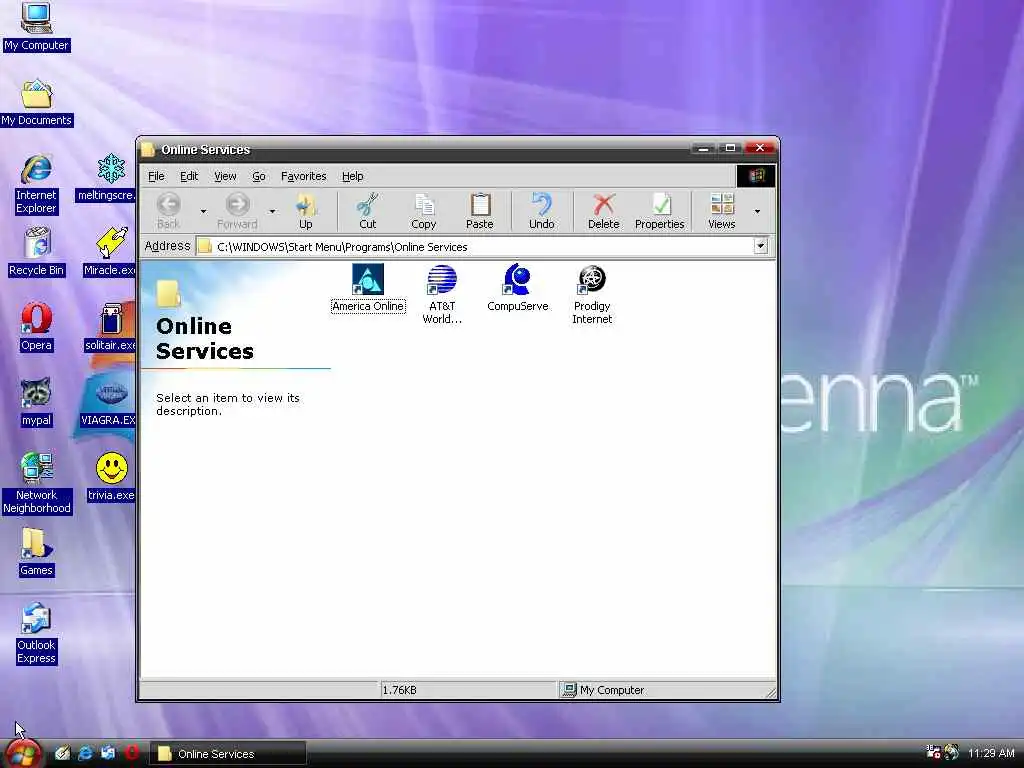Select the mypal raccoon icon
The width and height of the screenshot is (1024, 768).
(36, 402)
